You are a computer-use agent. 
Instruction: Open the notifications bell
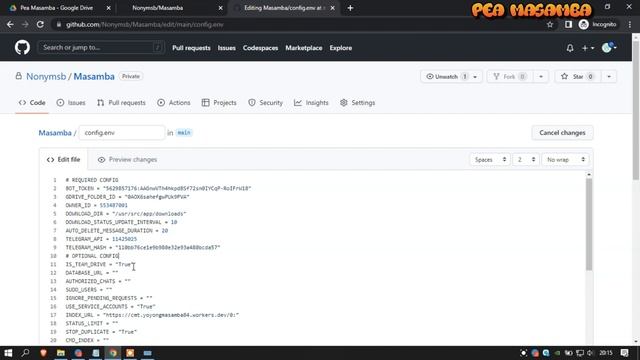570,48
